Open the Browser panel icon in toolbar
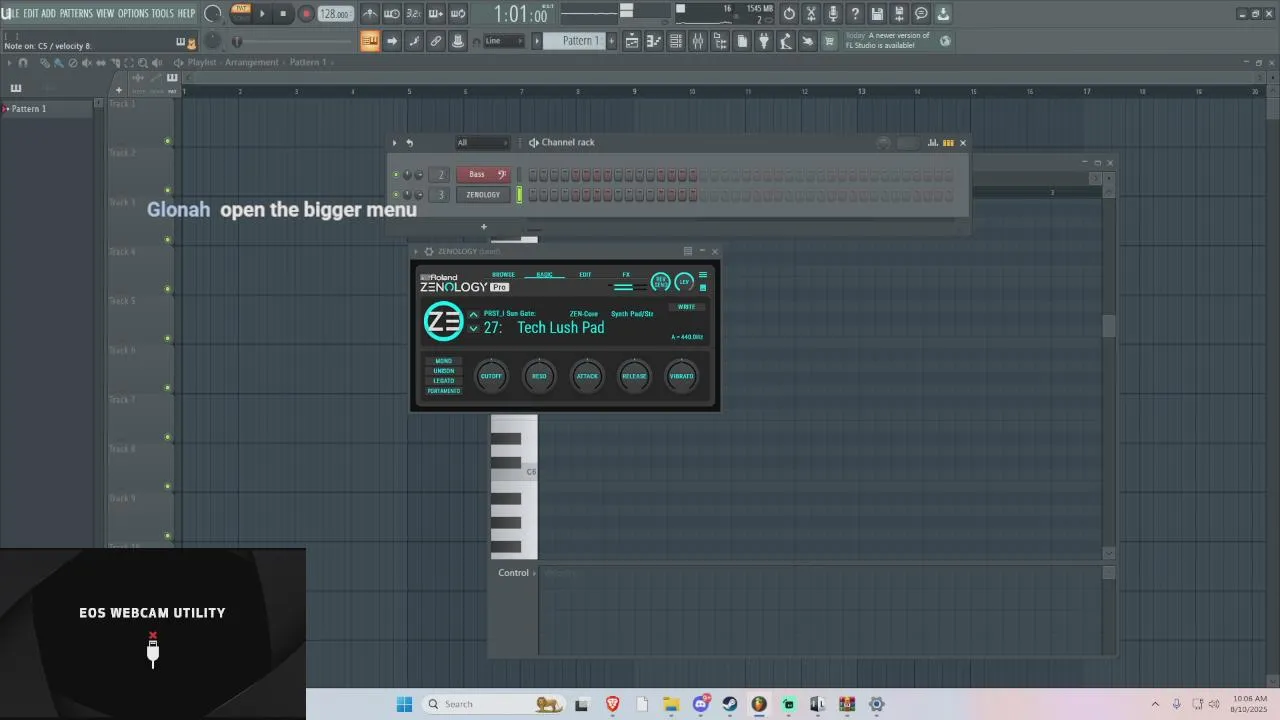Viewport: 1280px width, 720px height. (x=720, y=41)
